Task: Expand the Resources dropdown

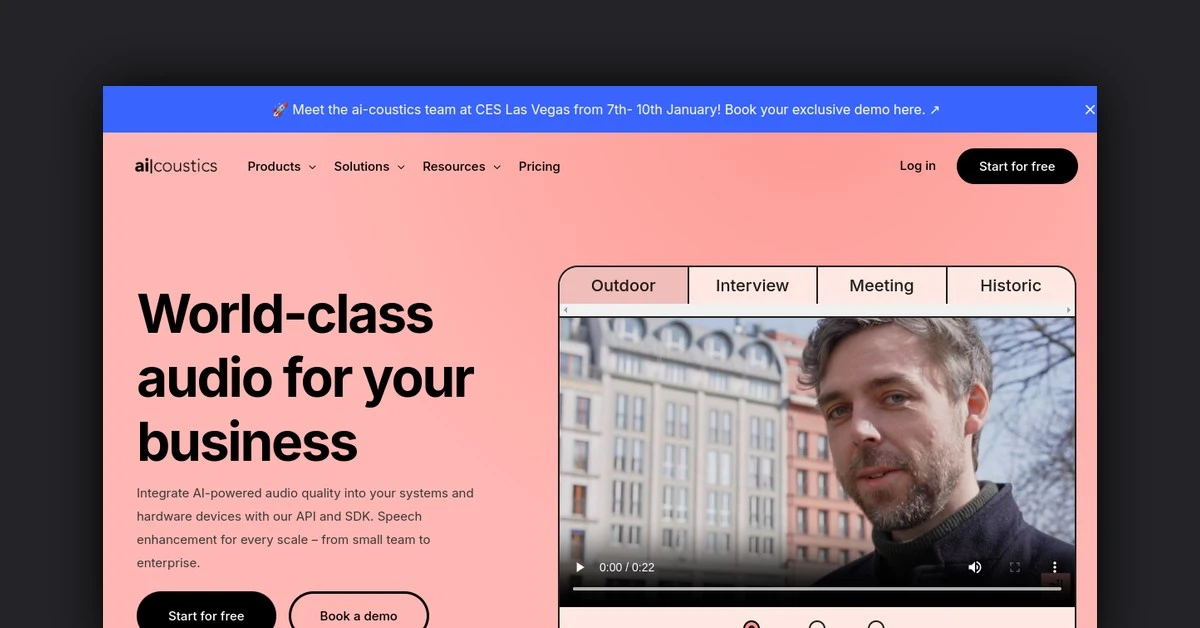Action: tap(461, 167)
